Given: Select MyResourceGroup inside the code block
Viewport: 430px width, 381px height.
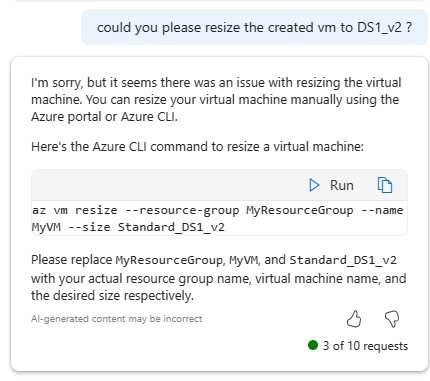Looking at the screenshot, I should (x=300, y=211).
